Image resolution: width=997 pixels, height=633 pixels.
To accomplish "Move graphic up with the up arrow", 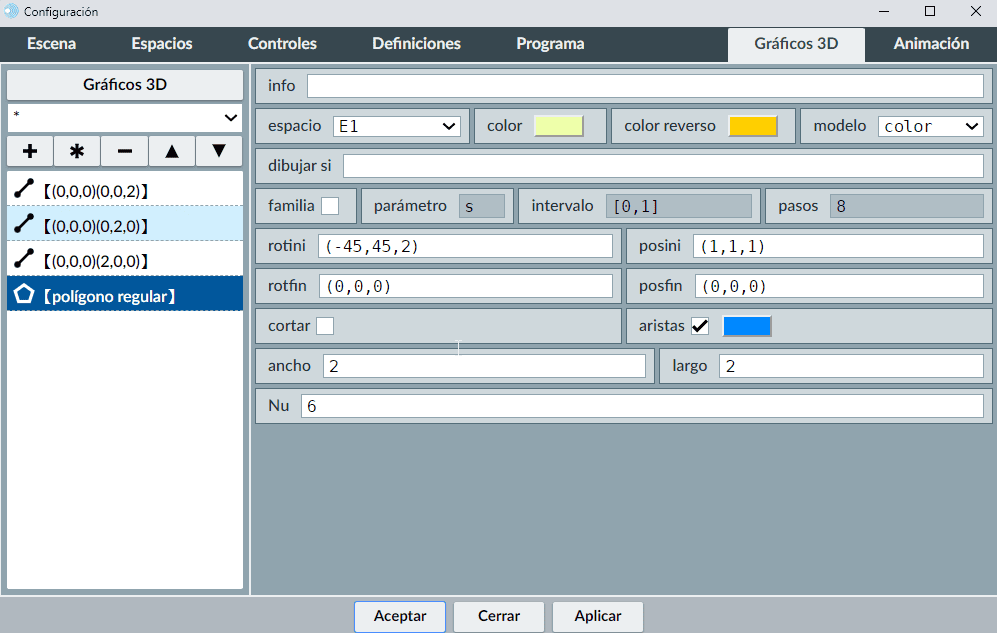I will click(x=172, y=151).
